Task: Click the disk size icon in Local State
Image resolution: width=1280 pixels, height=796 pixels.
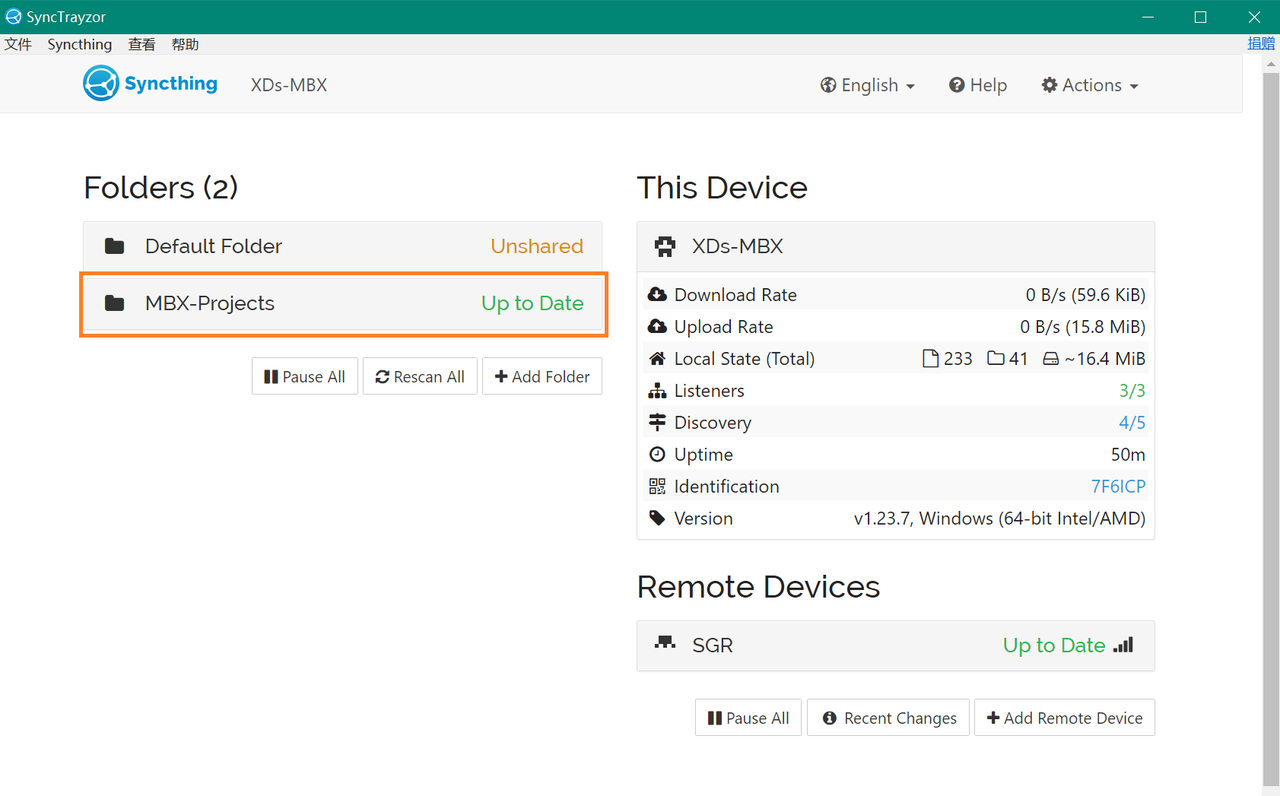Action: tap(1051, 358)
